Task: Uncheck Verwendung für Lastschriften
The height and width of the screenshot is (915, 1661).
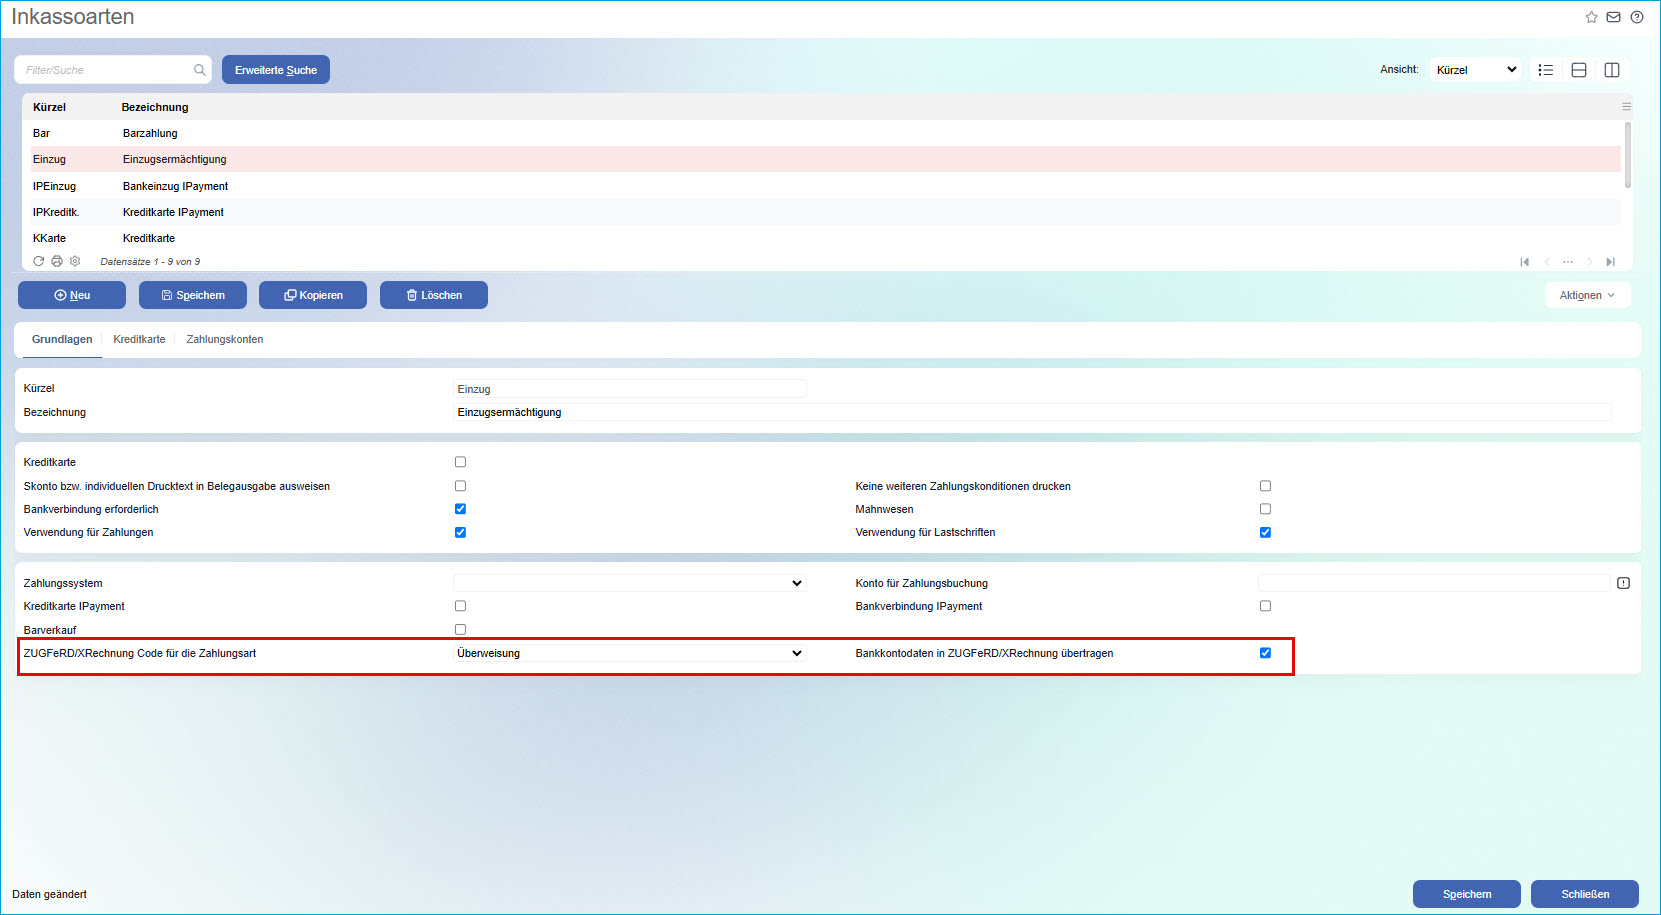Action: tap(1265, 532)
